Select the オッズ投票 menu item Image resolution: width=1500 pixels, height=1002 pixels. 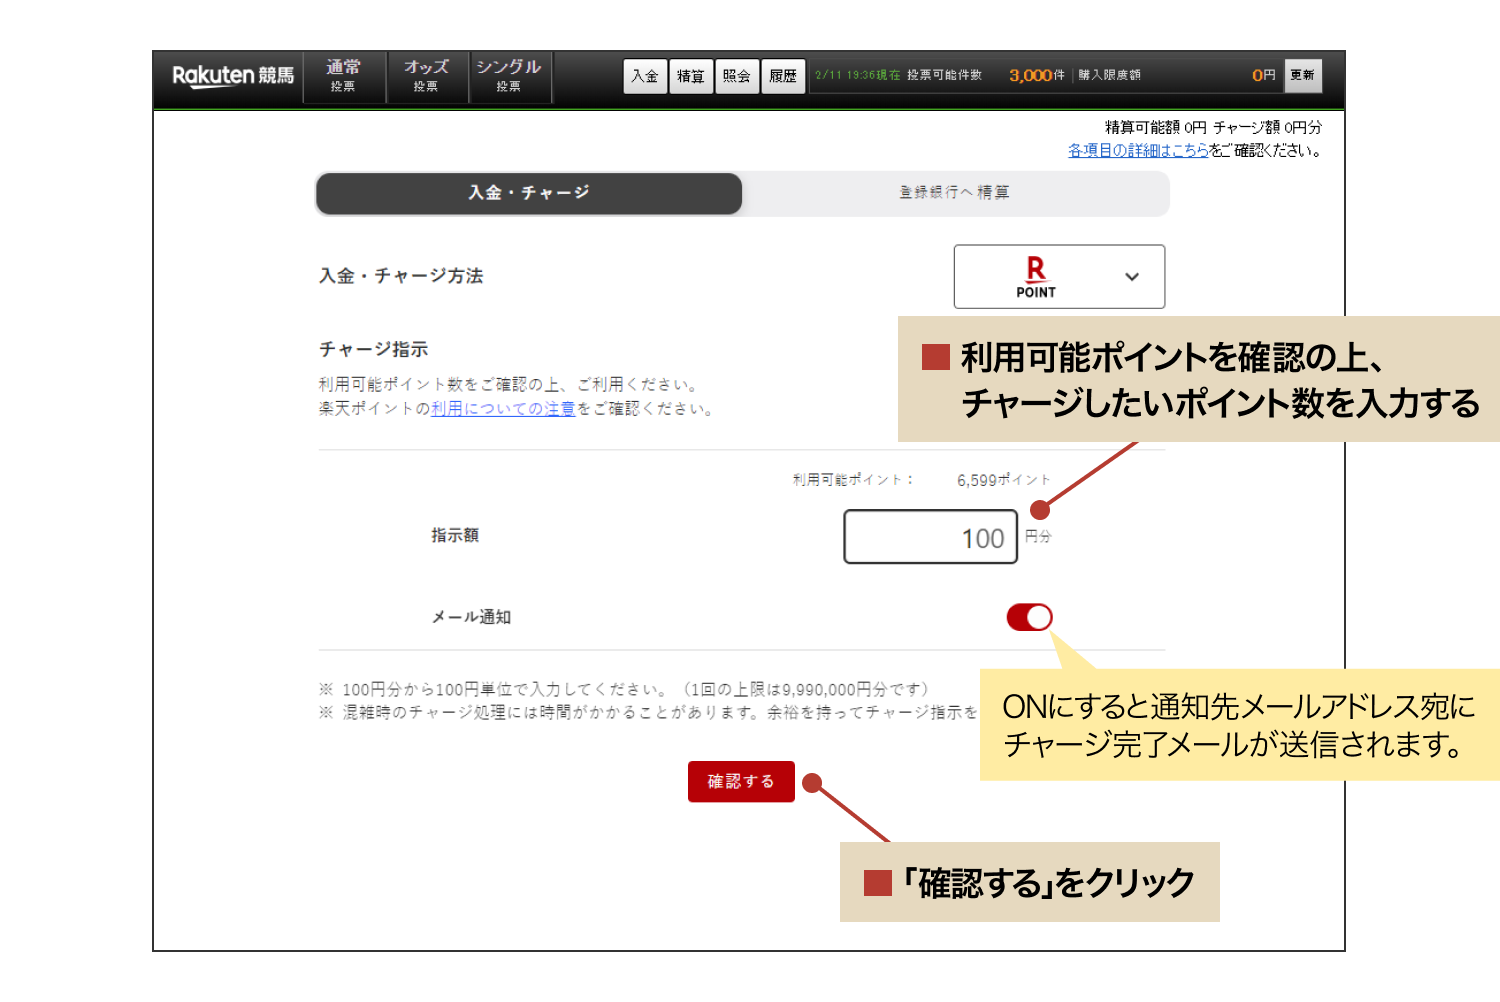point(427,76)
